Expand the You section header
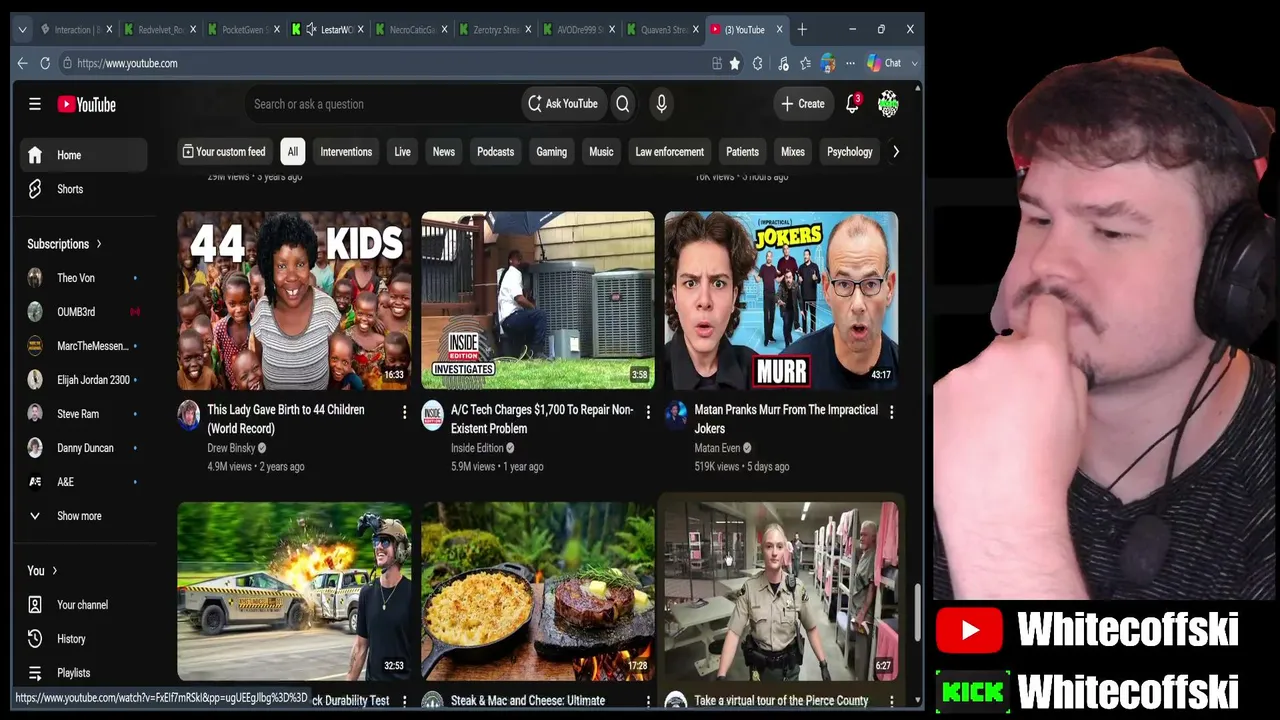The image size is (1280, 720). 42,571
